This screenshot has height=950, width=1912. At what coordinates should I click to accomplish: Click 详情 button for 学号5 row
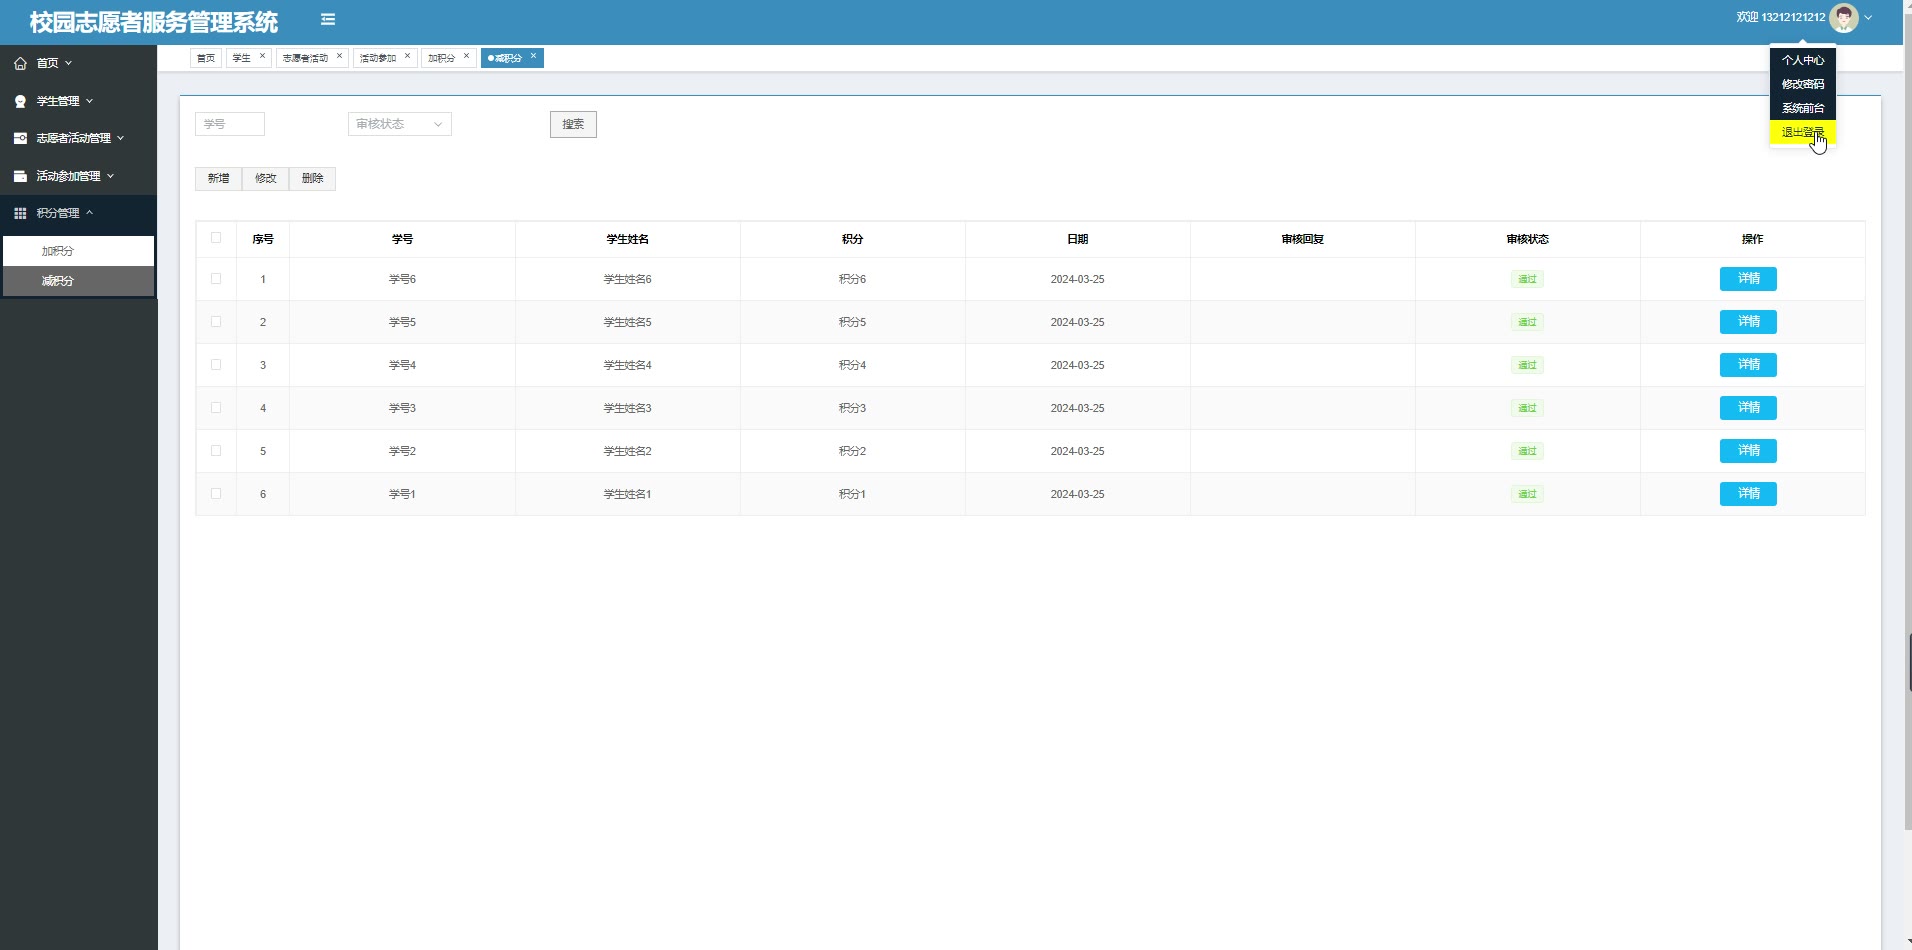pyautogui.click(x=1747, y=322)
